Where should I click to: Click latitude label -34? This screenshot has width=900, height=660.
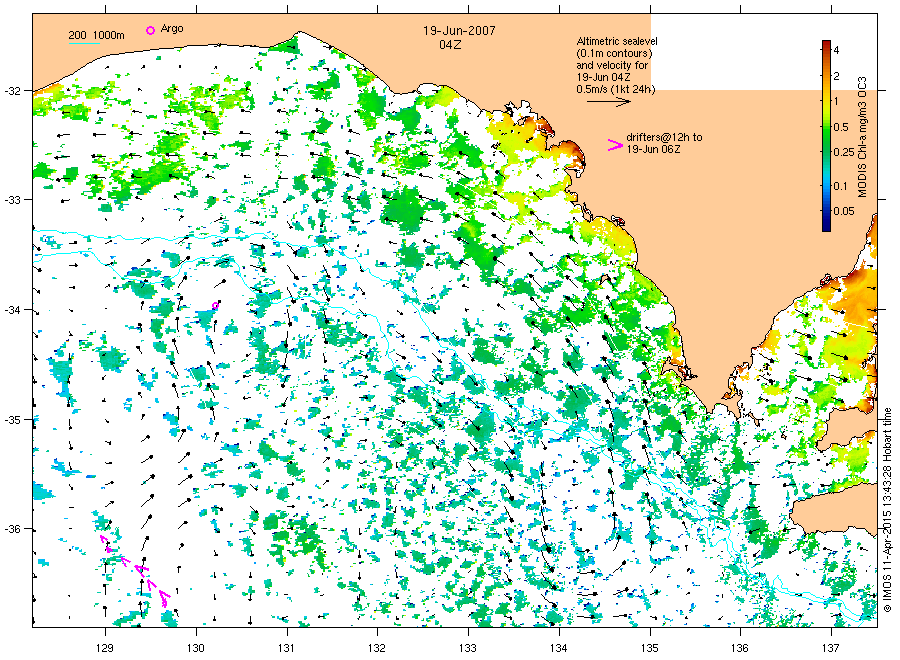coord(12,310)
